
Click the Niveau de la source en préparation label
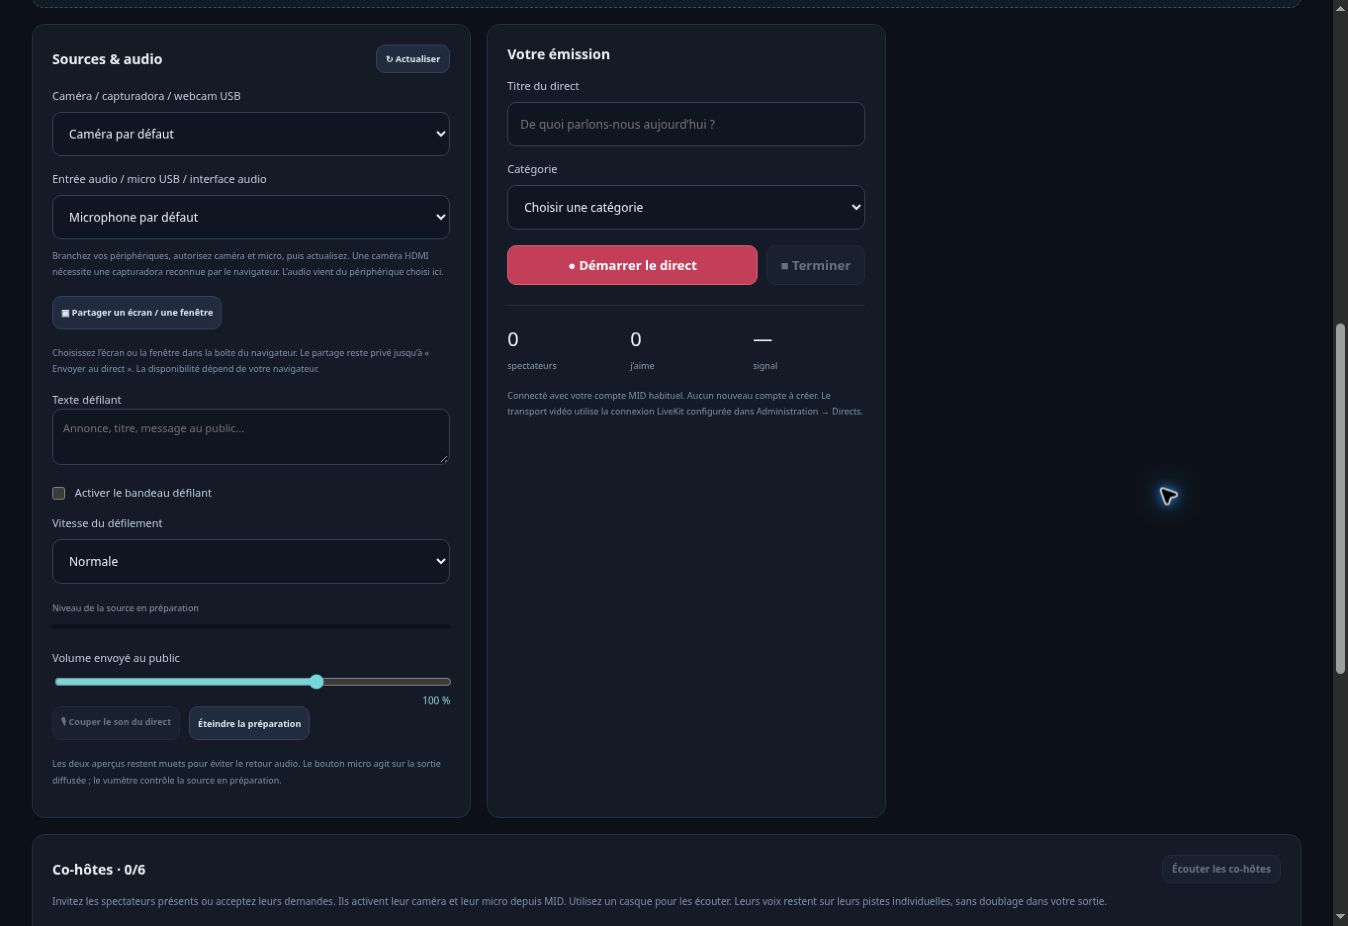coord(125,608)
